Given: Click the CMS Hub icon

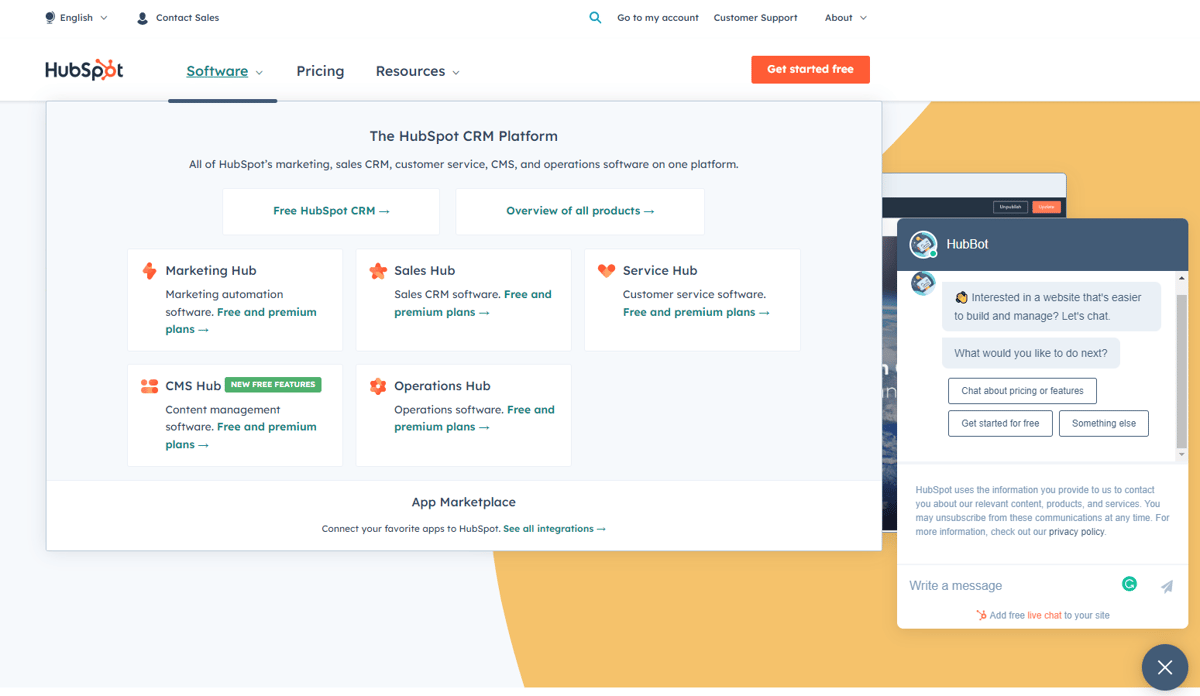Looking at the screenshot, I should [x=149, y=386].
